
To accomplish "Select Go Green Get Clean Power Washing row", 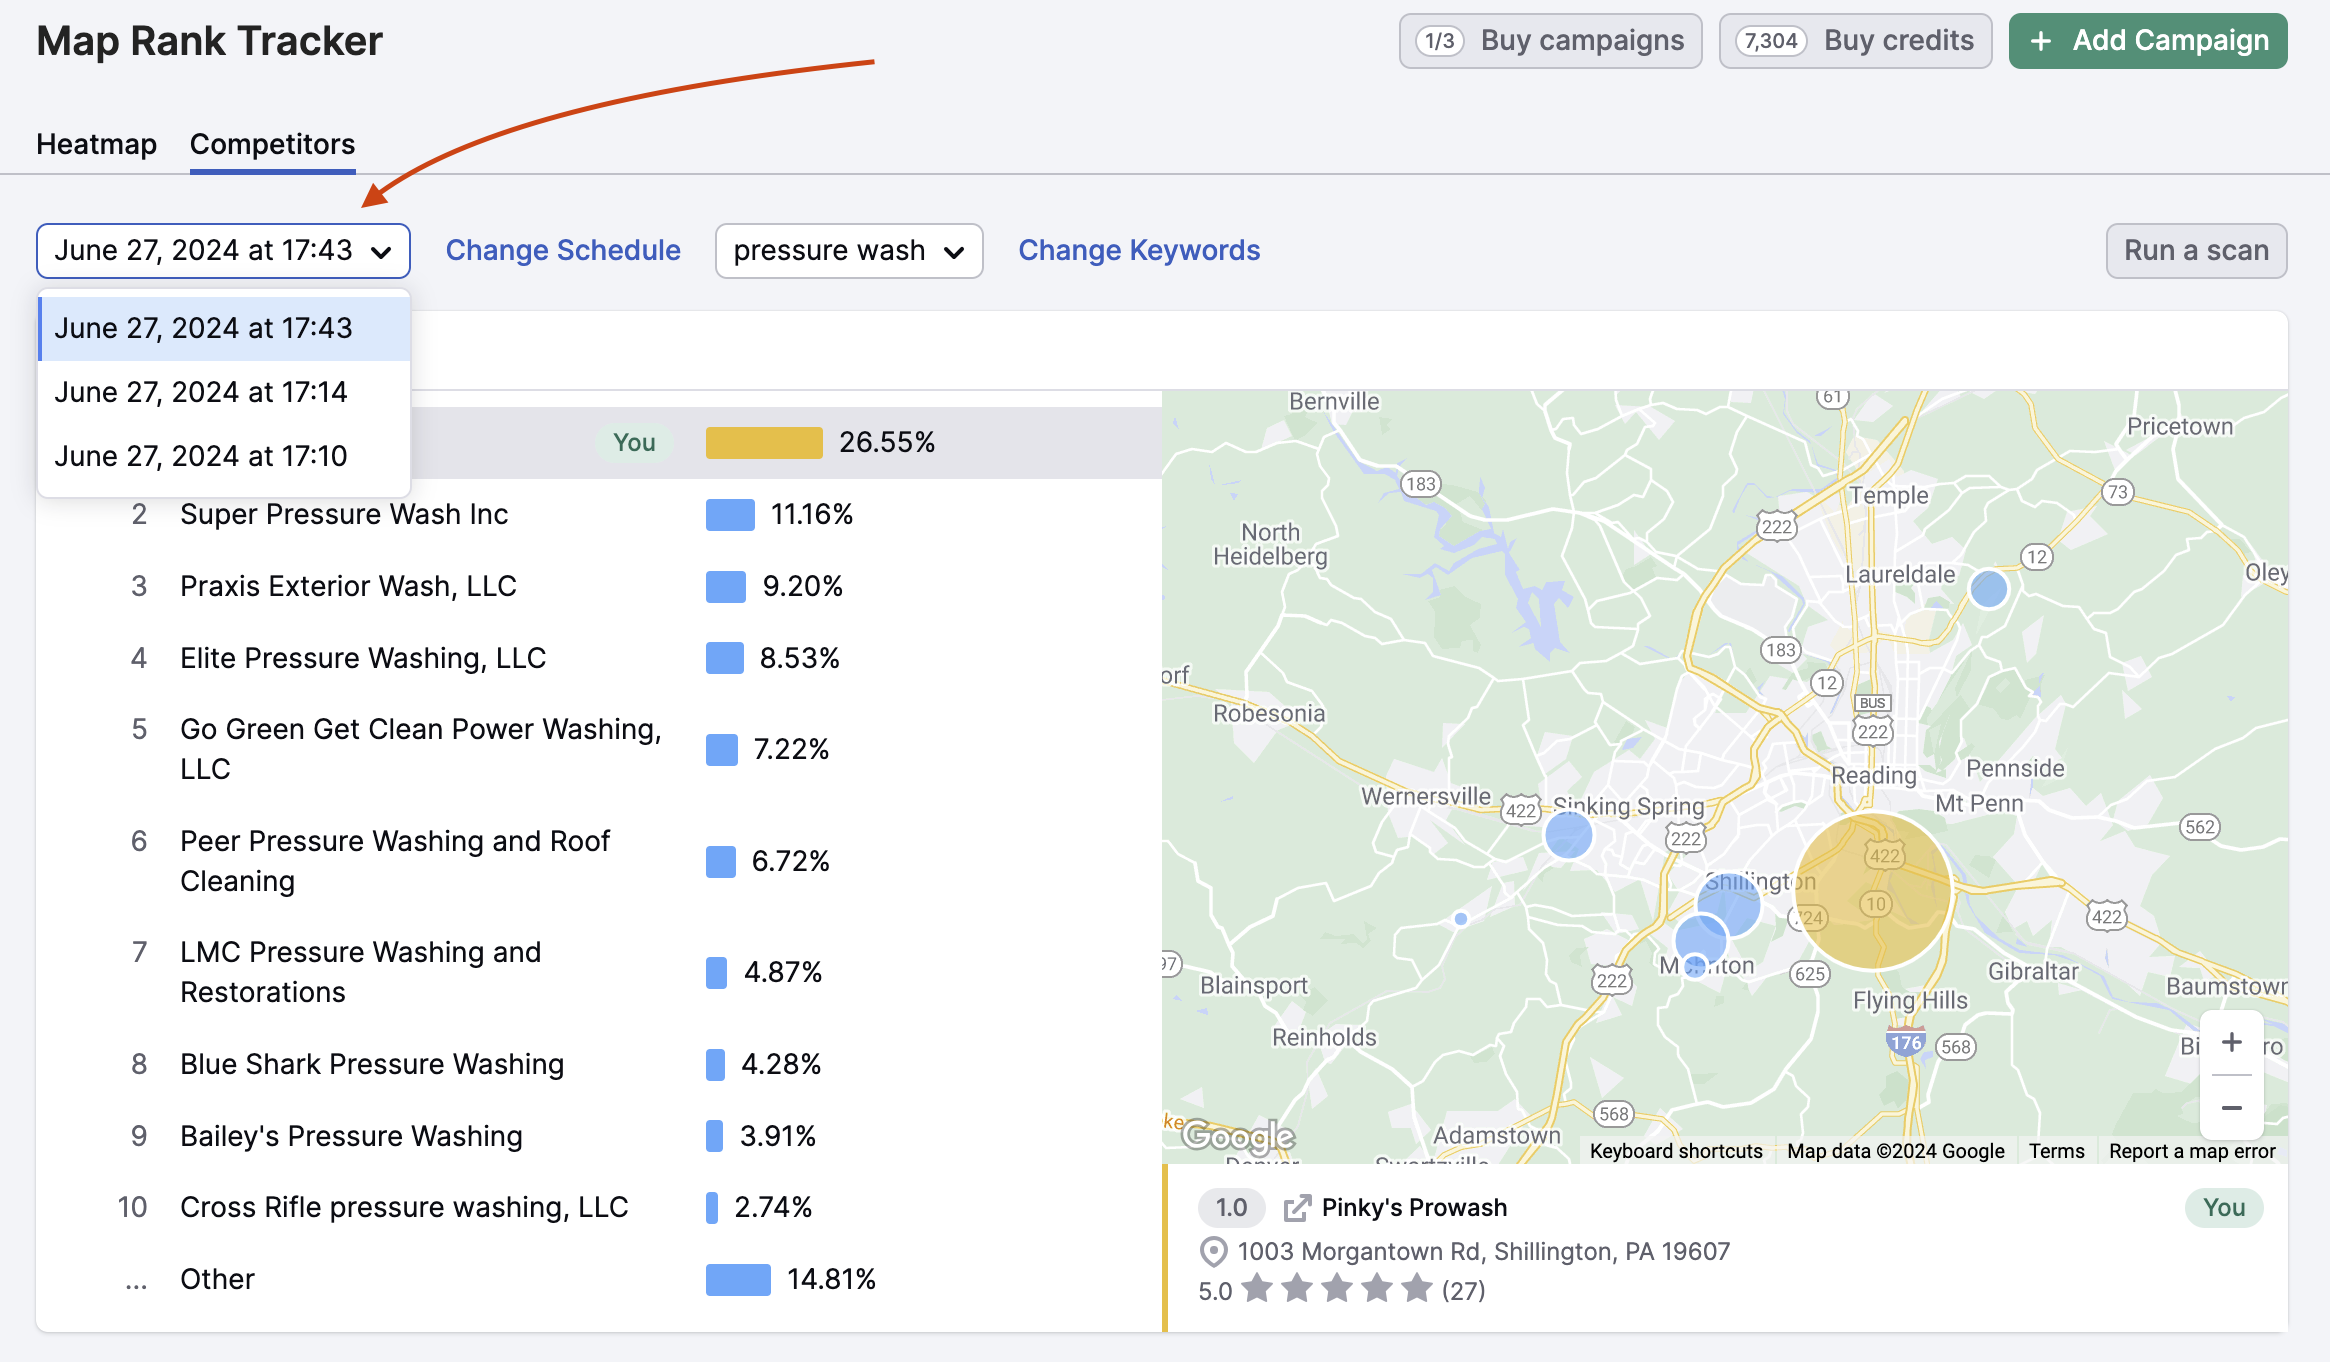I will point(600,749).
